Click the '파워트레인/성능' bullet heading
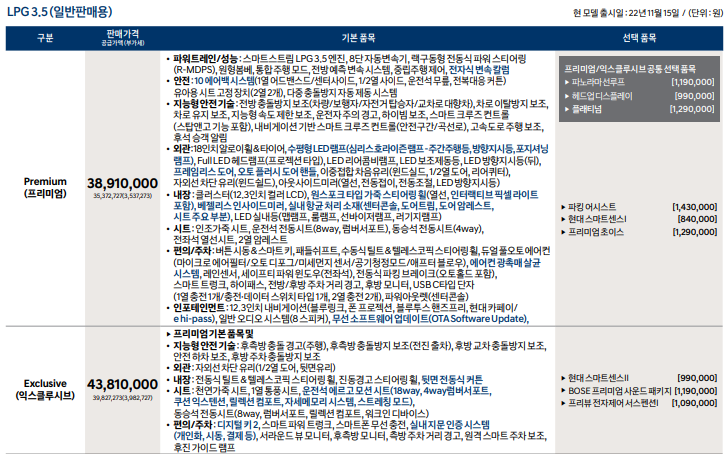 pos(205,59)
